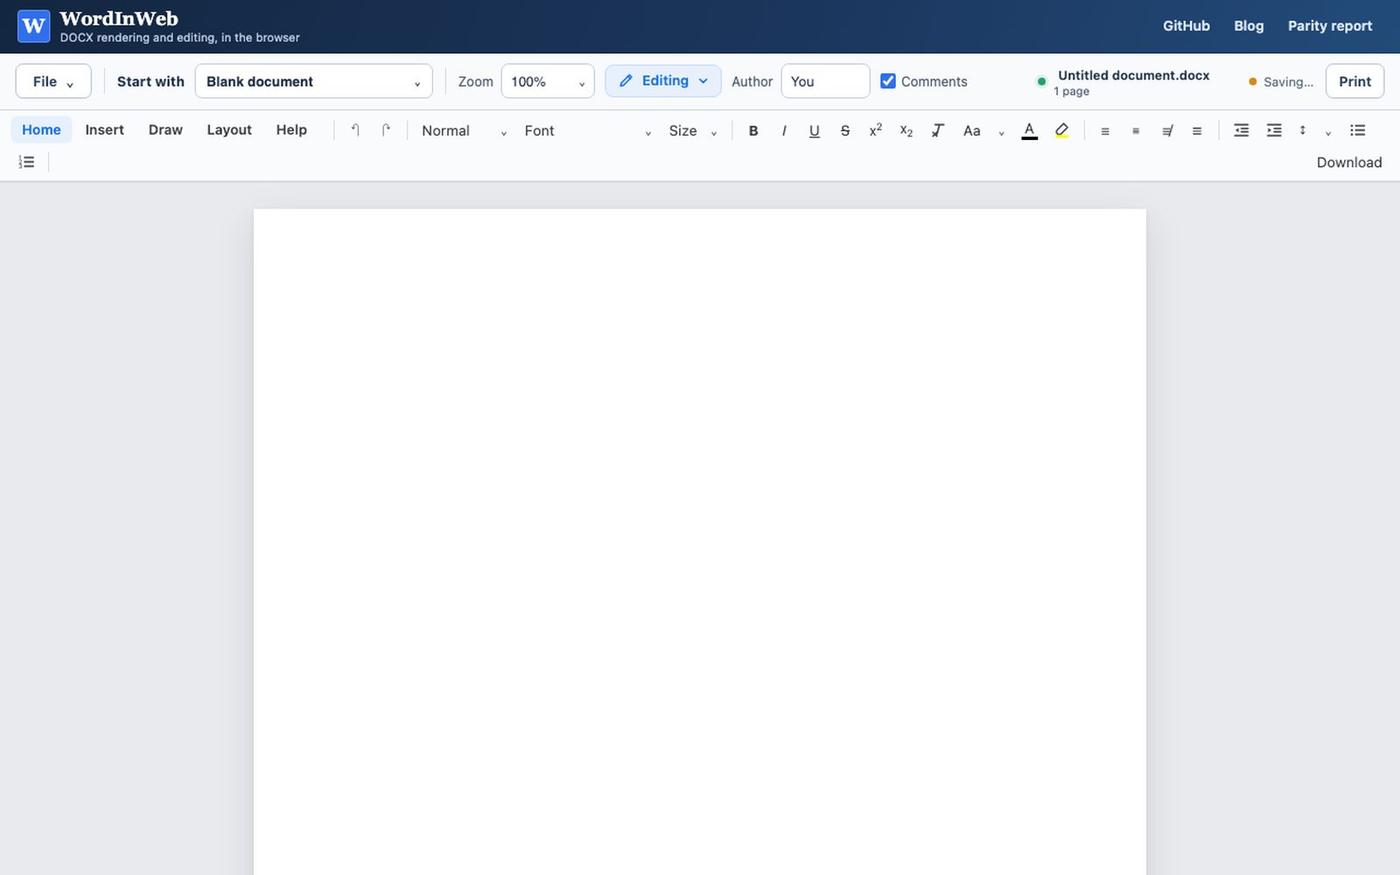Insert a numbered list
Viewport: 1400px width, 875px height.
pyautogui.click(x=27, y=162)
